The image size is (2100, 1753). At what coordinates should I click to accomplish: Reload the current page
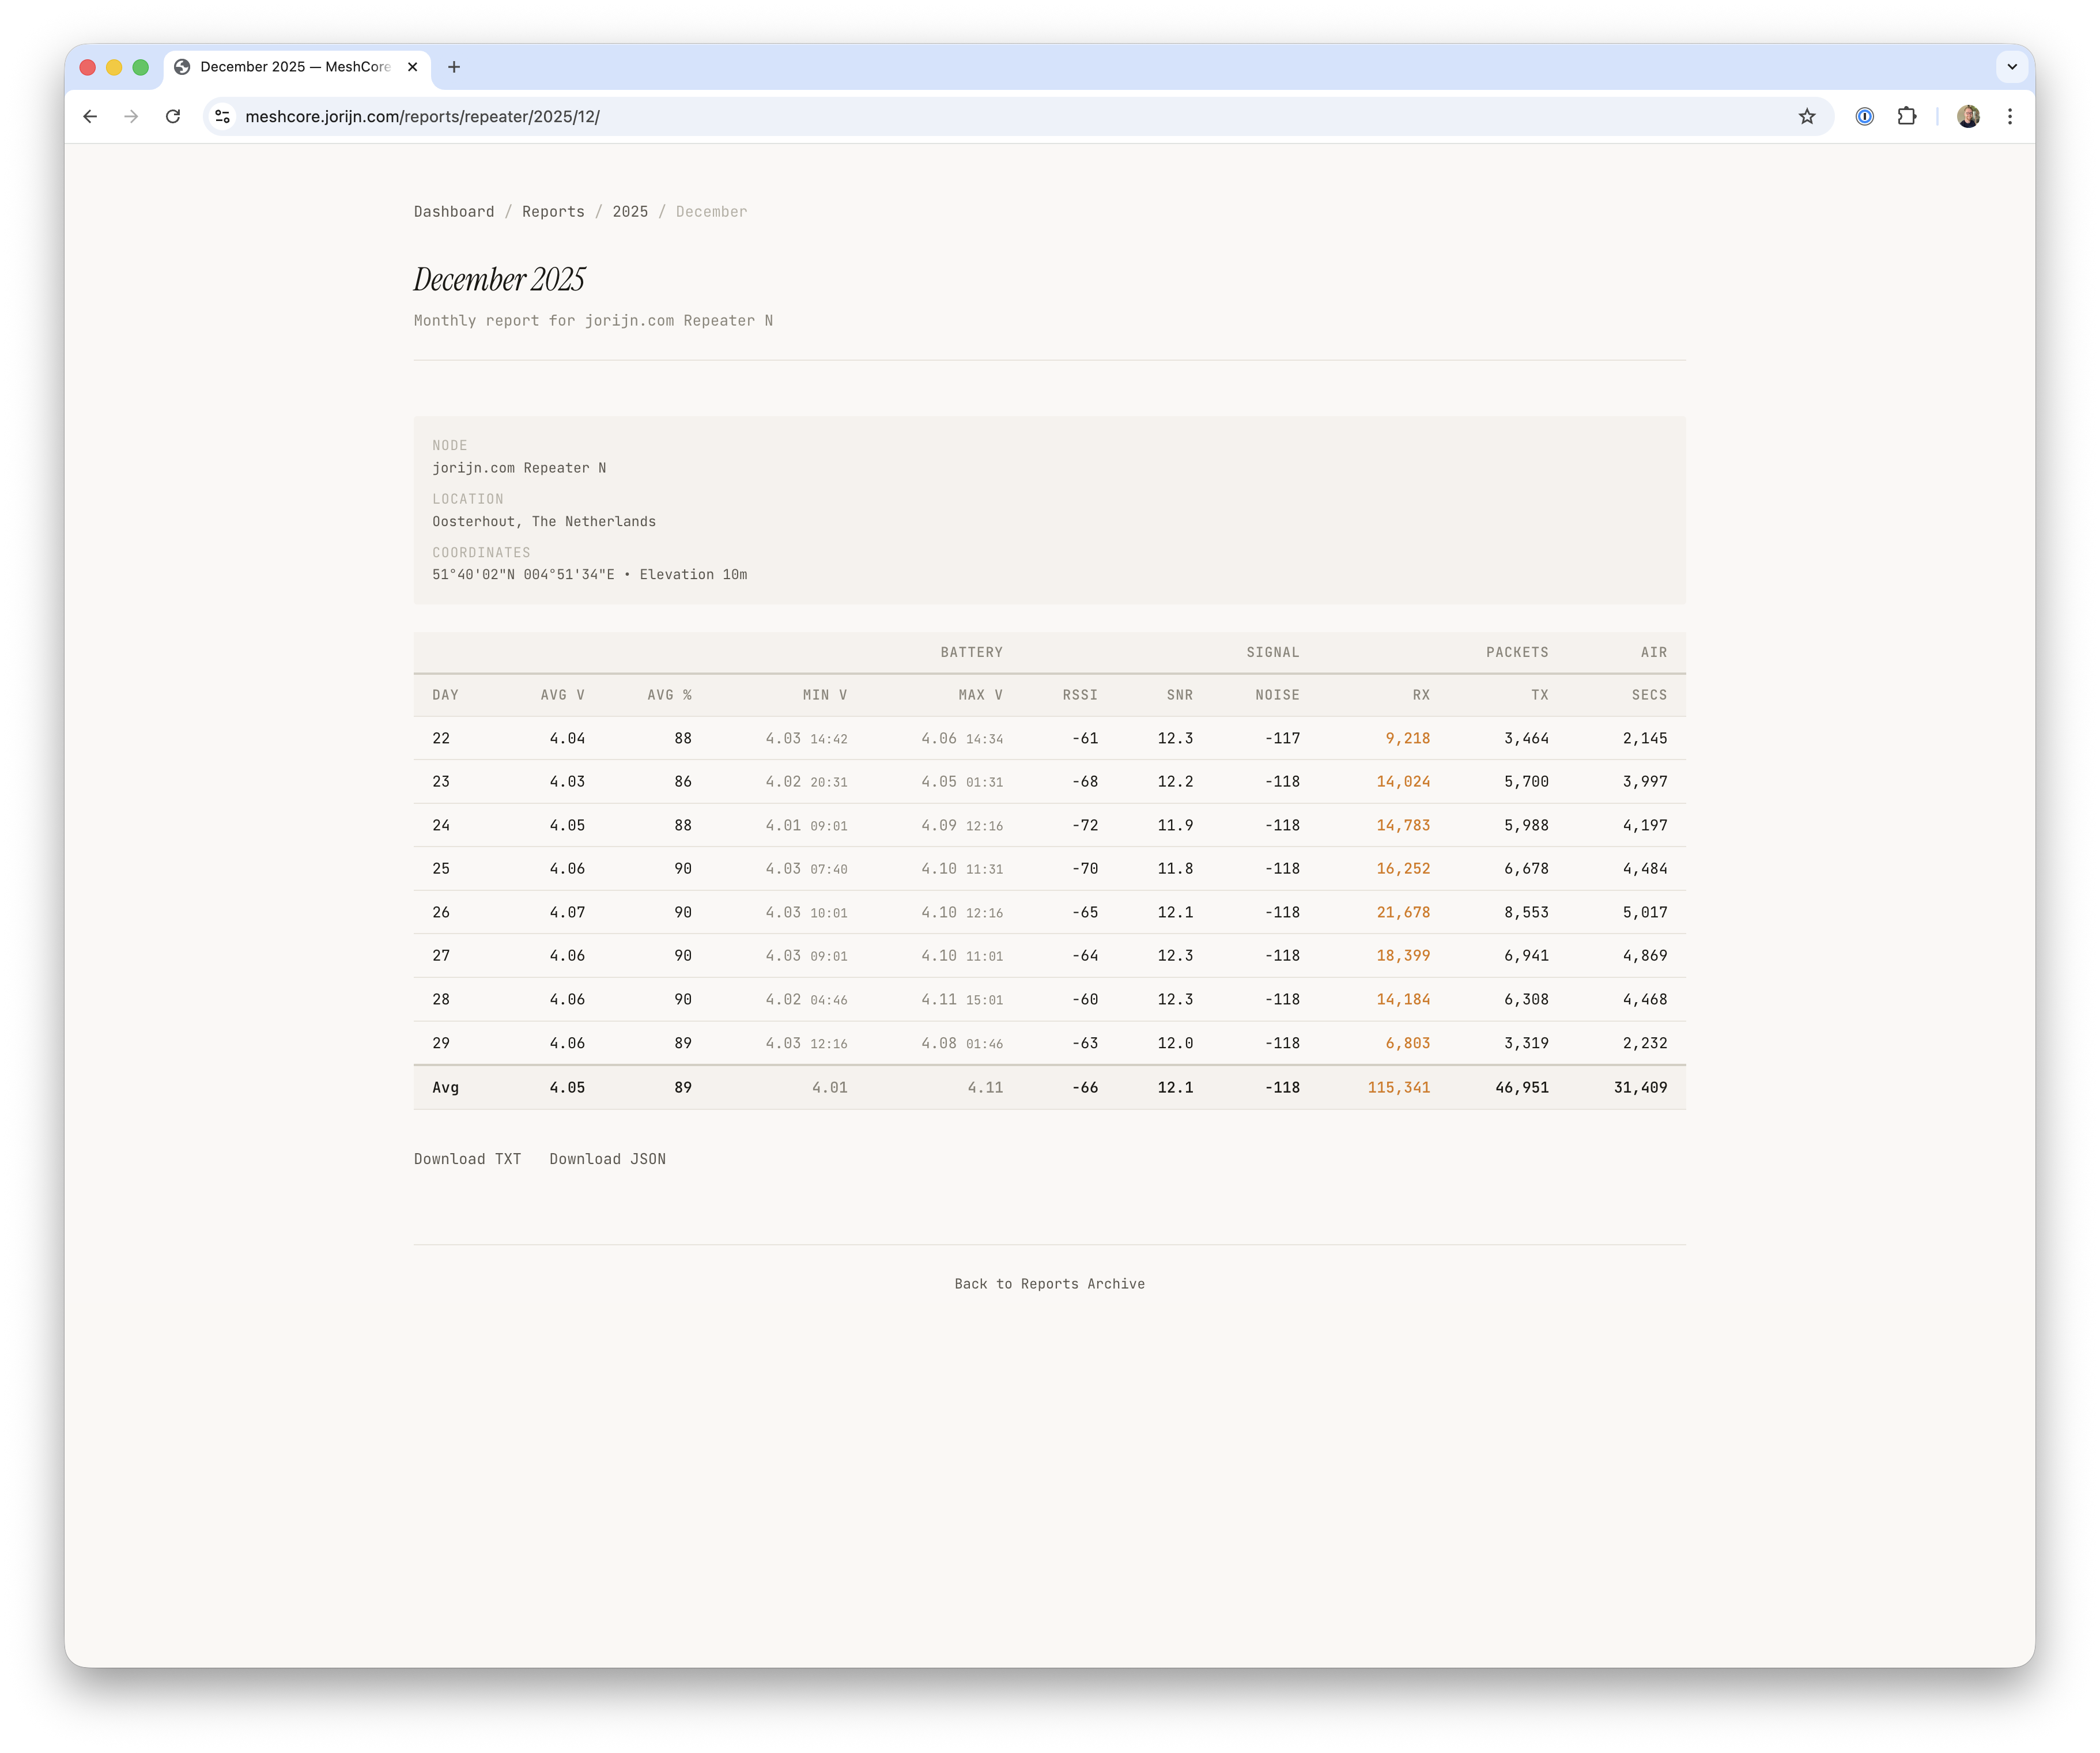[x=174, y=116]
